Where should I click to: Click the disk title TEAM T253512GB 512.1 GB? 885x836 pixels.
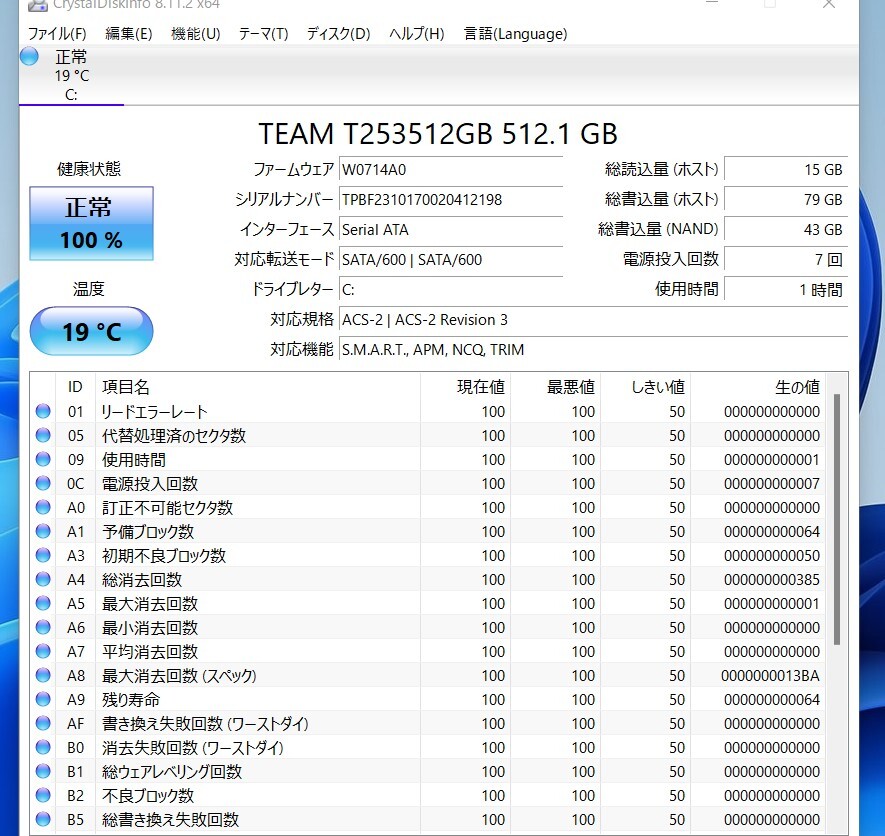pyautogui.click(x=438, y=134)
